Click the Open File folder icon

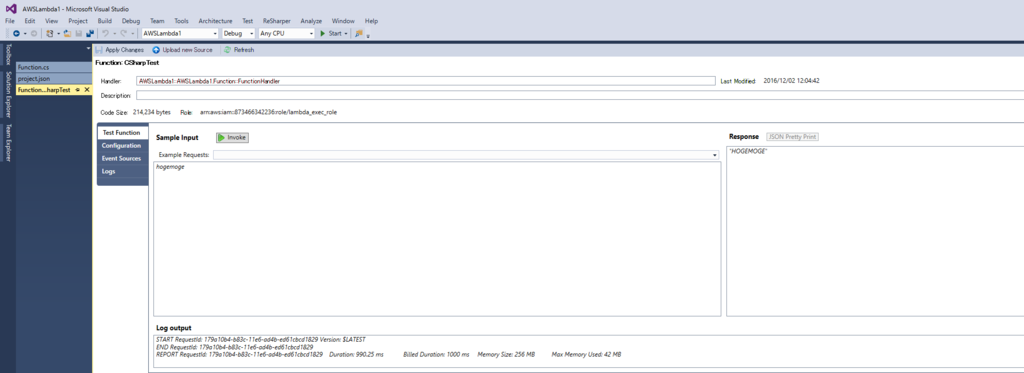67,33
